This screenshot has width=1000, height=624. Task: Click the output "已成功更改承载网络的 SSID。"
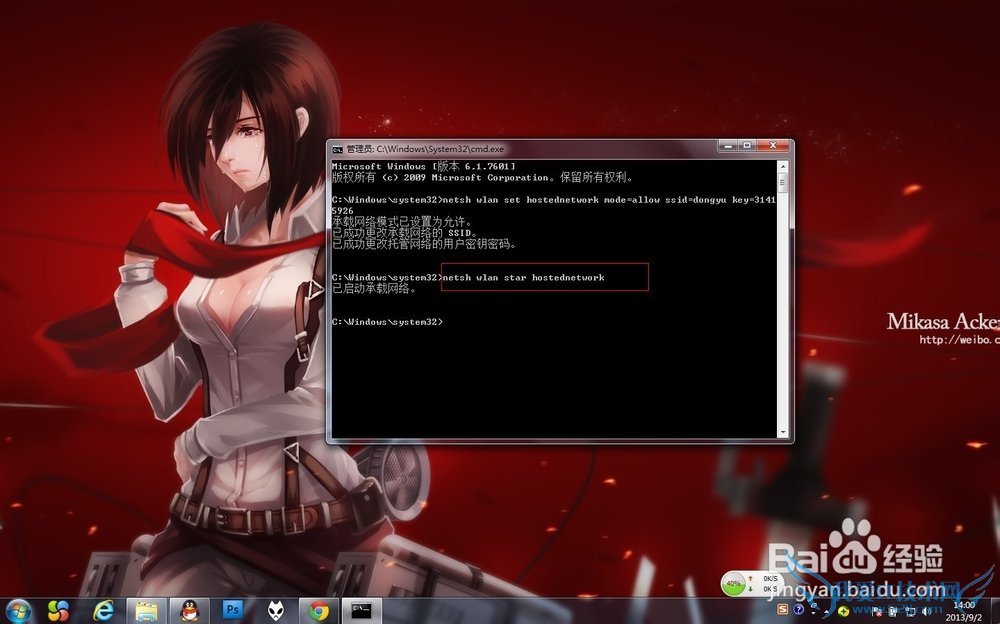pos(404,233)
